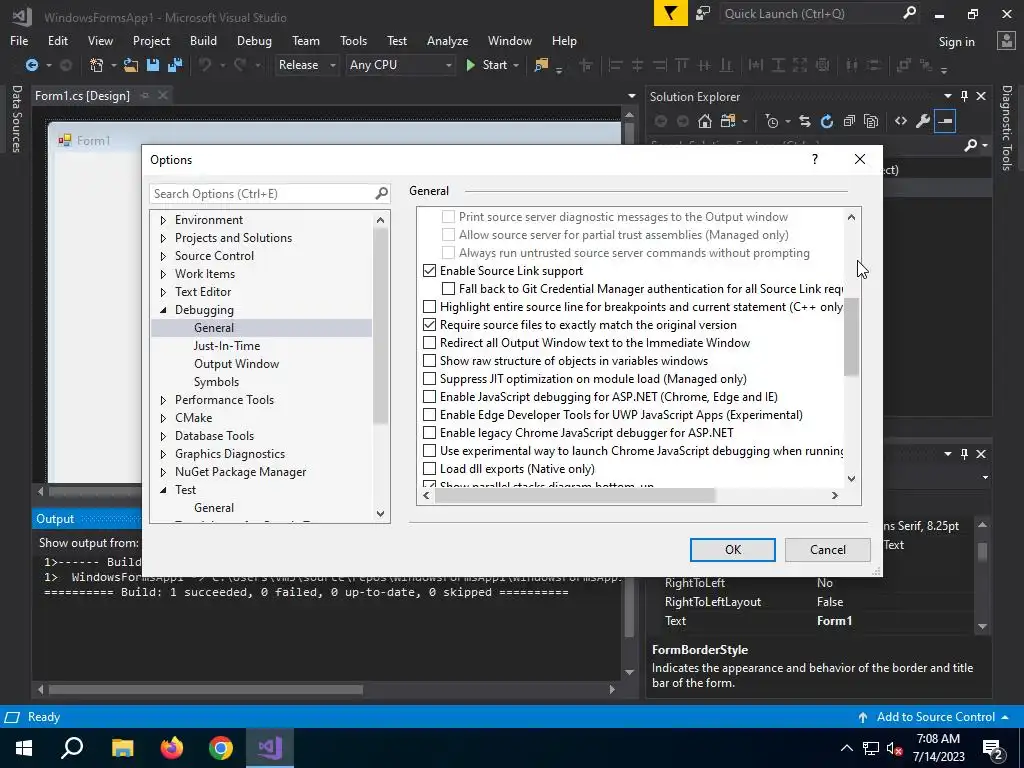
Task: Click the Open File toolbar icon
Action: tap(131, 65)
